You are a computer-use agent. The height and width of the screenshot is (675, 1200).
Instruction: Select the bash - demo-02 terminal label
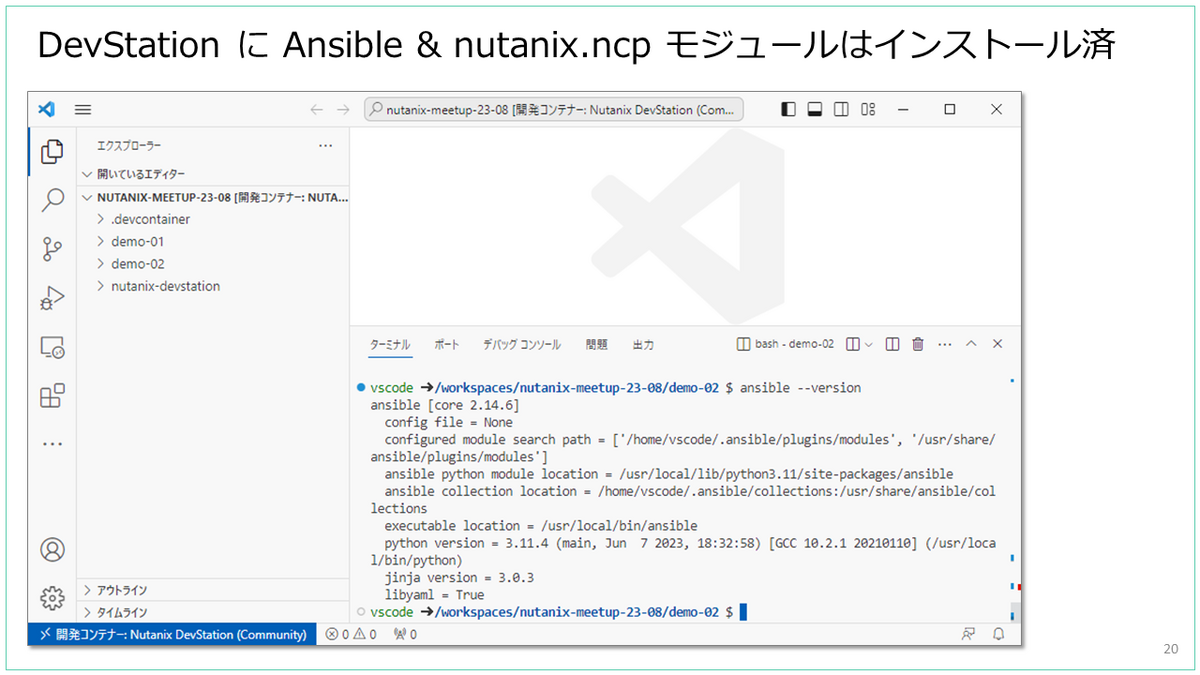pyautogui.click(x=785, y=344)
